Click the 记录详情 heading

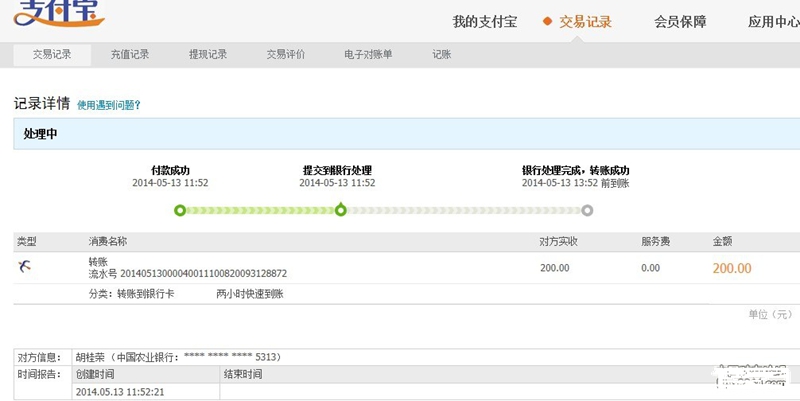click(42, 104)
